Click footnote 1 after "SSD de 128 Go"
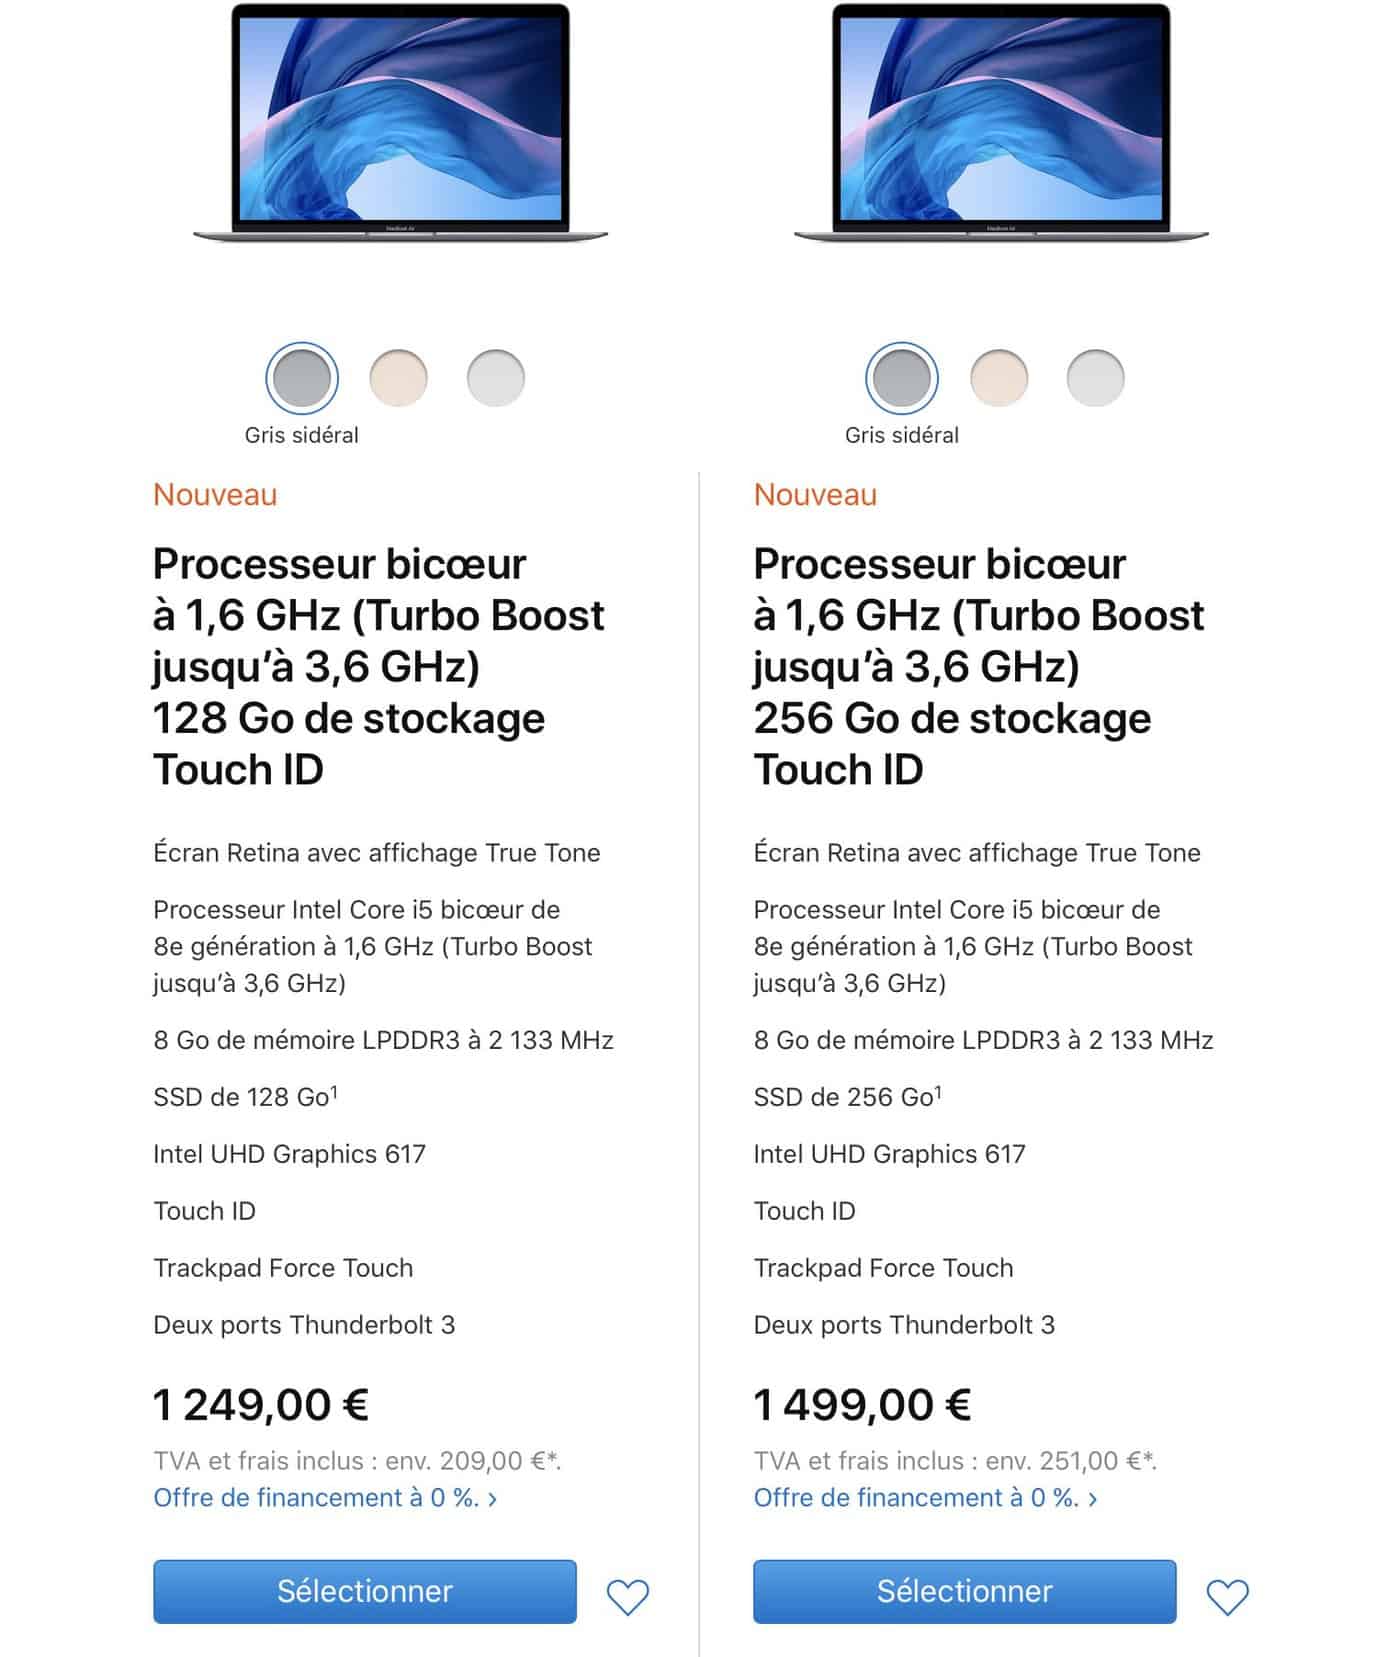 coord(334,1092)
